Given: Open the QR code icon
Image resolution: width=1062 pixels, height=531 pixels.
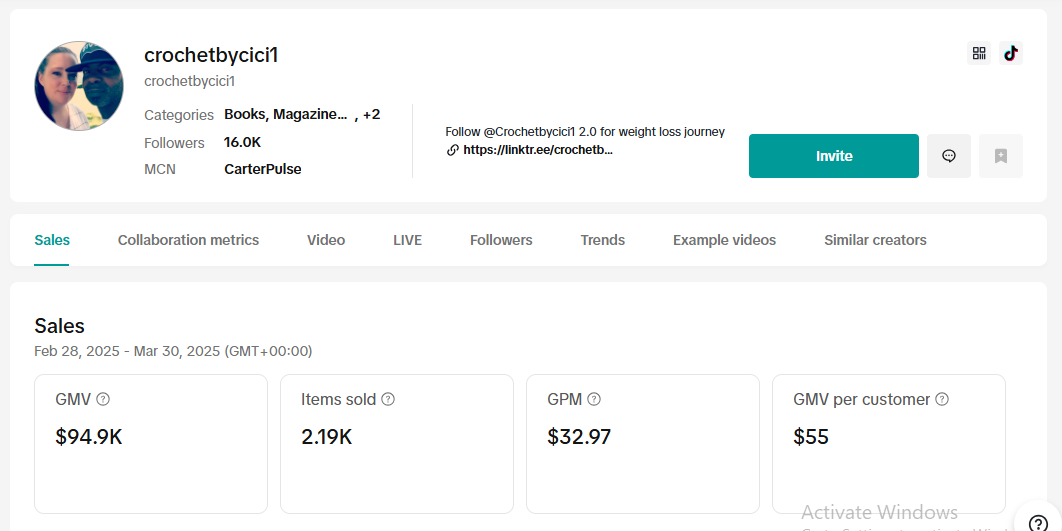Looking at the screenshot, I should tap(978, 53).
